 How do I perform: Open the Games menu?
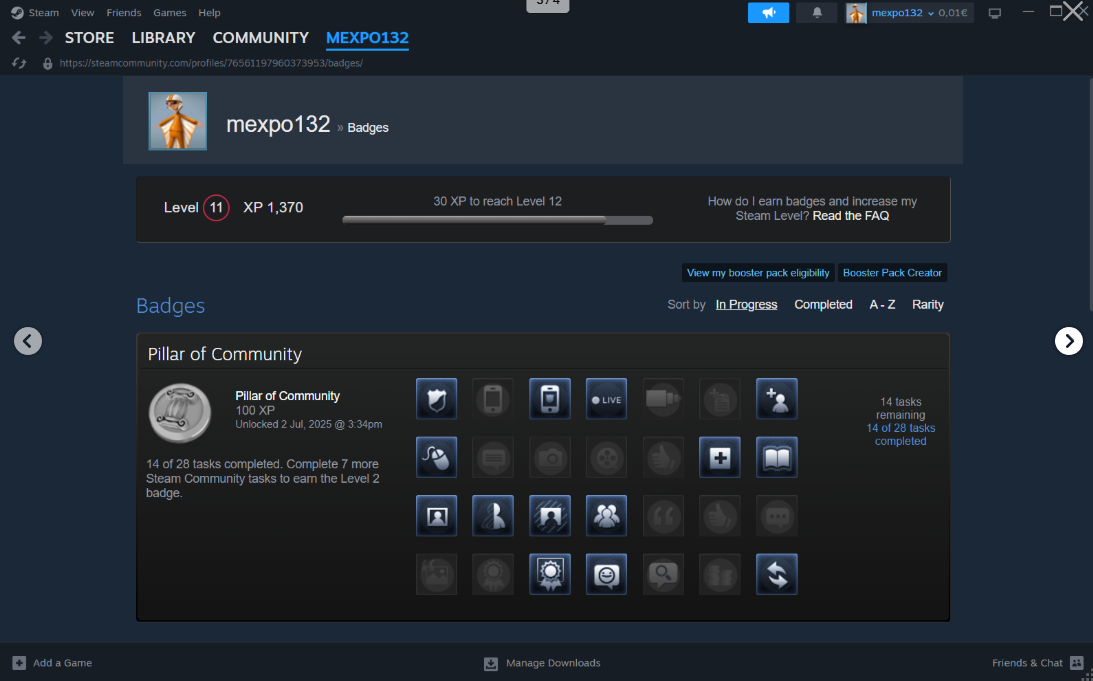(169, 13)
